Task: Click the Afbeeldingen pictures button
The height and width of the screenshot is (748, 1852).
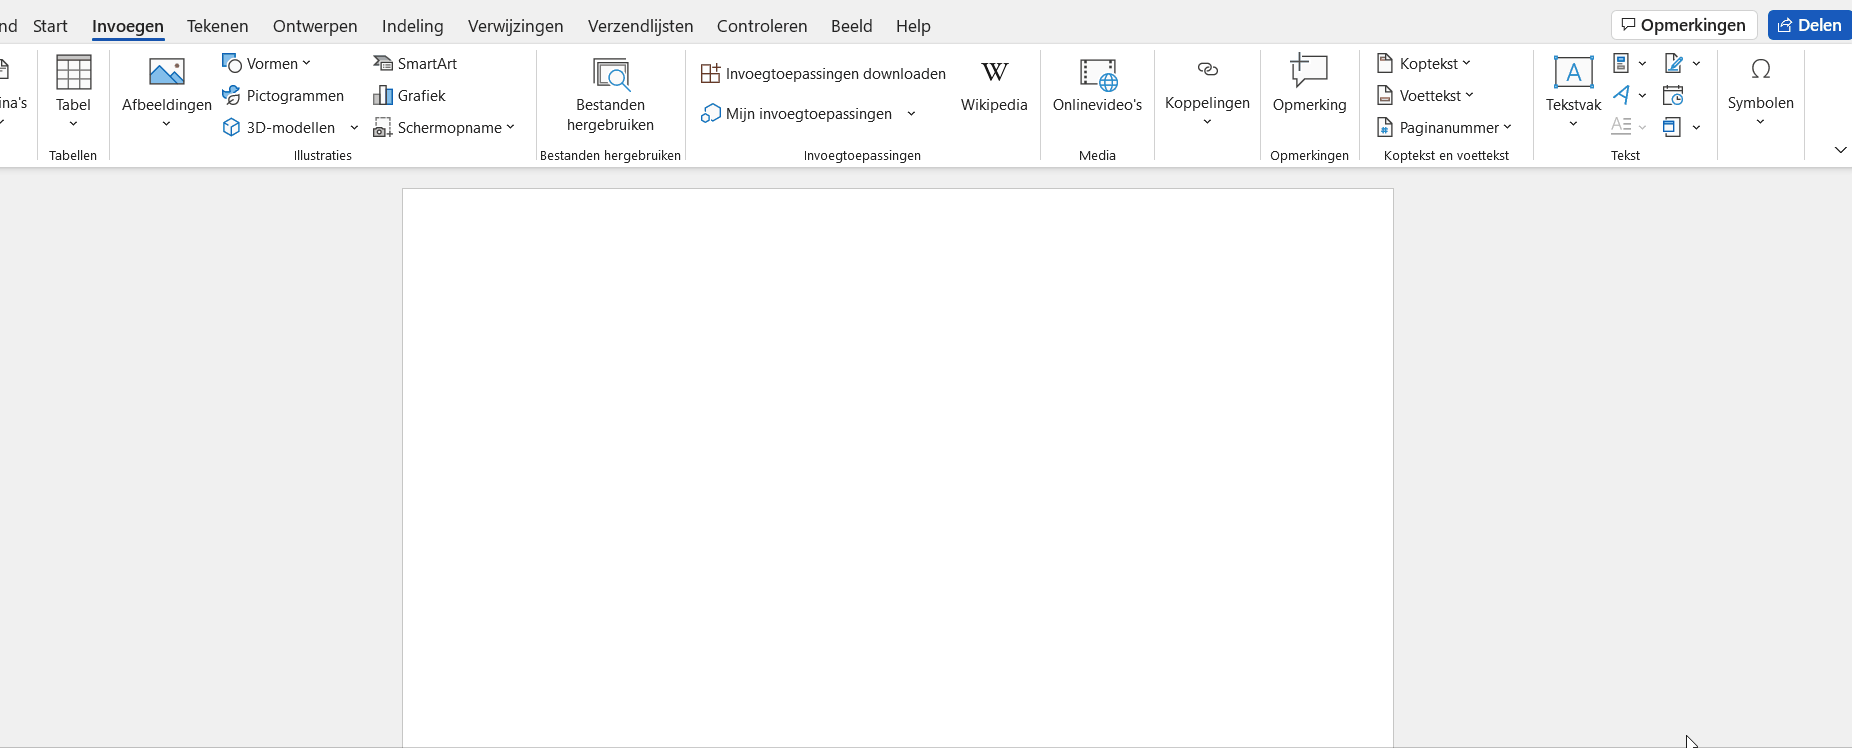Action: tap(166, 93)
